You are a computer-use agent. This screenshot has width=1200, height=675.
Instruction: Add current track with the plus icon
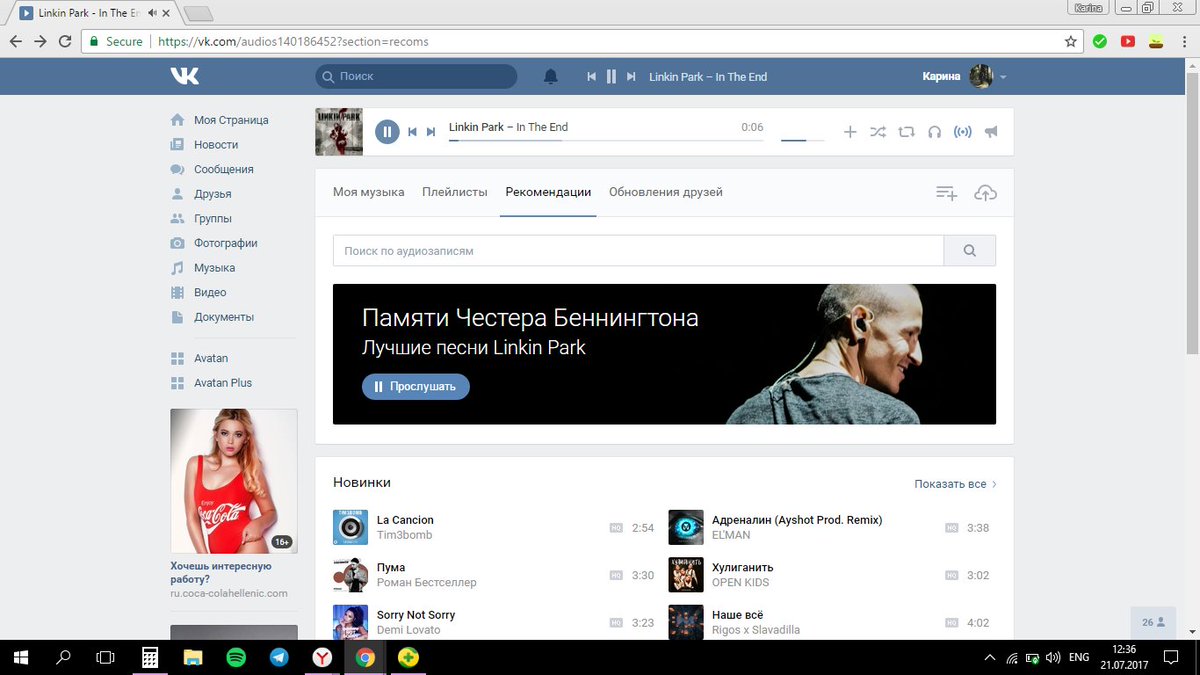tap(850, 131)
